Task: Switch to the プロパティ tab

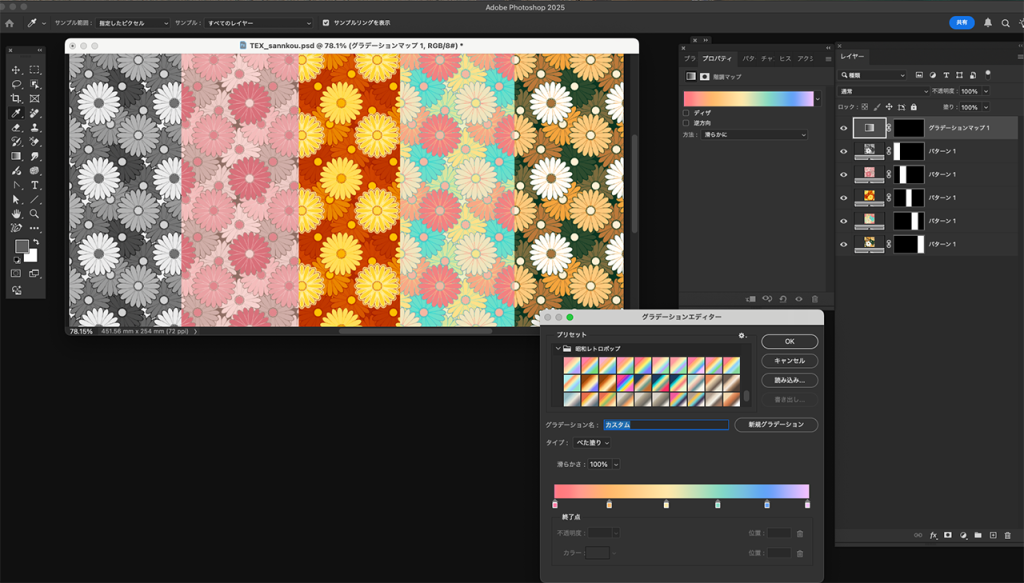Action: click(x=716, y=59)
